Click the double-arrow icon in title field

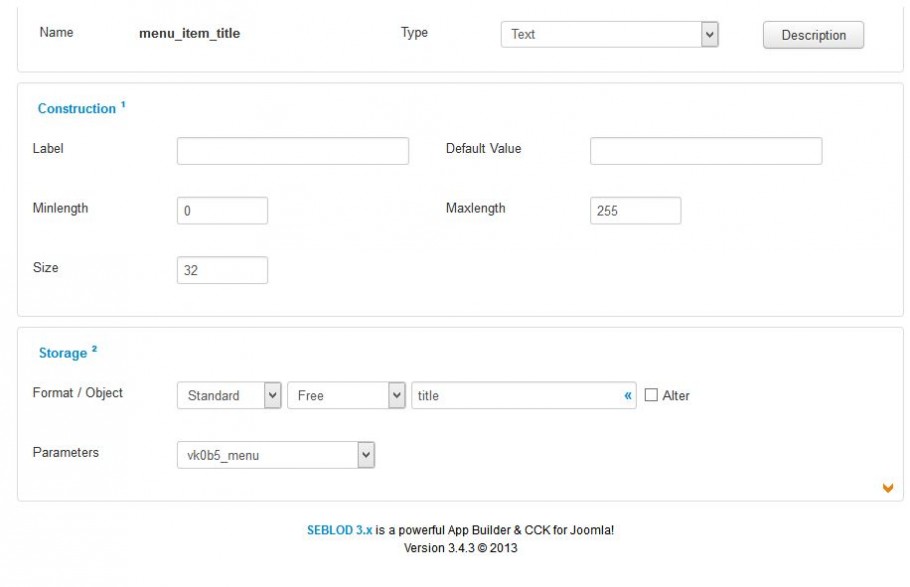pyautogui.click(x=627, y=395)
